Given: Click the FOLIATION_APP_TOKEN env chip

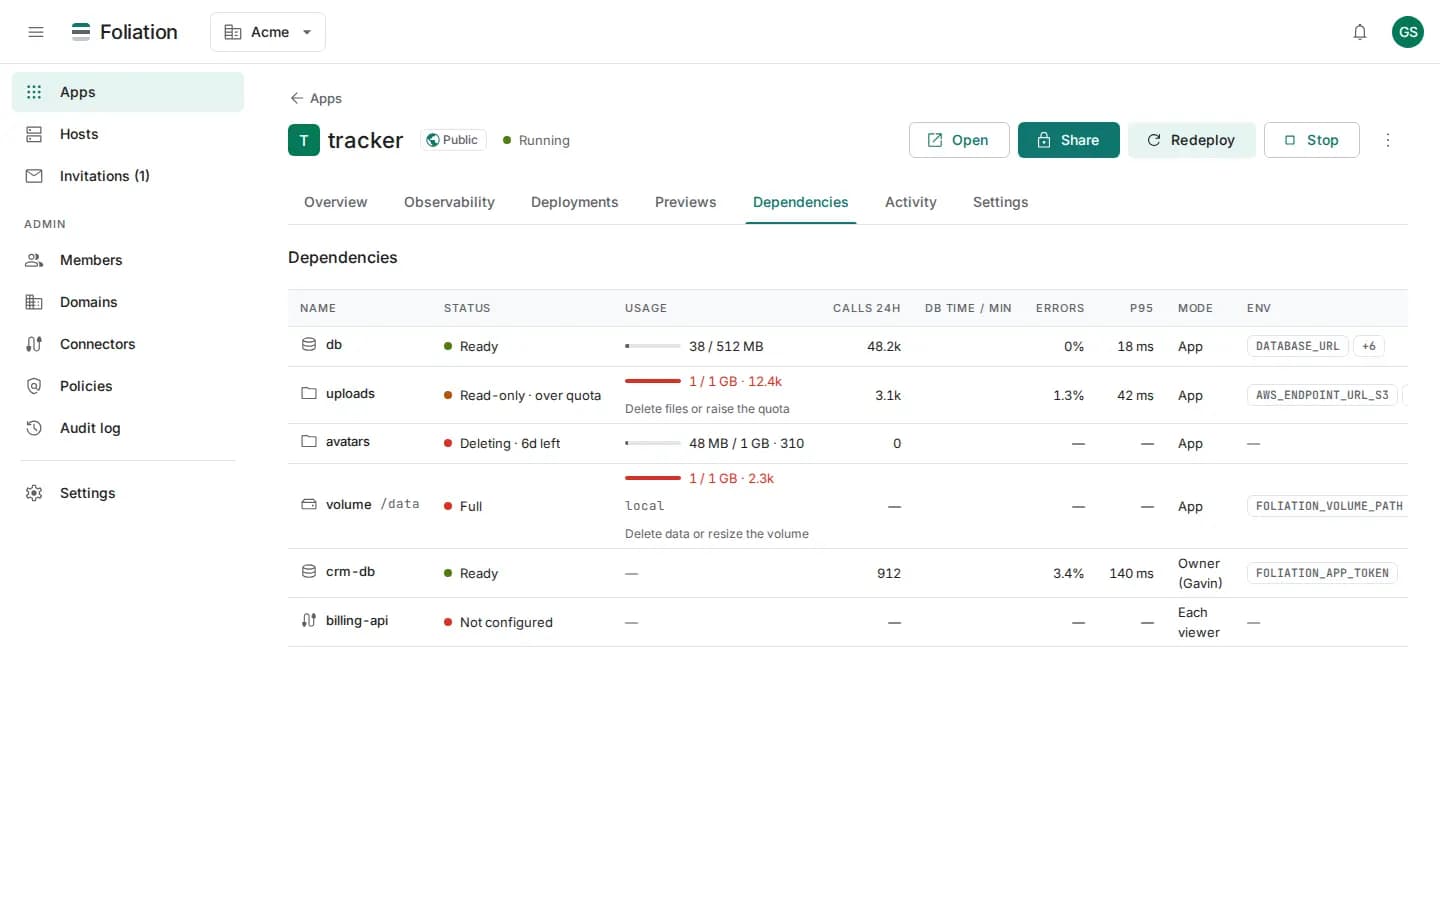Looking at the screenshot, I should click(1322, 573).
